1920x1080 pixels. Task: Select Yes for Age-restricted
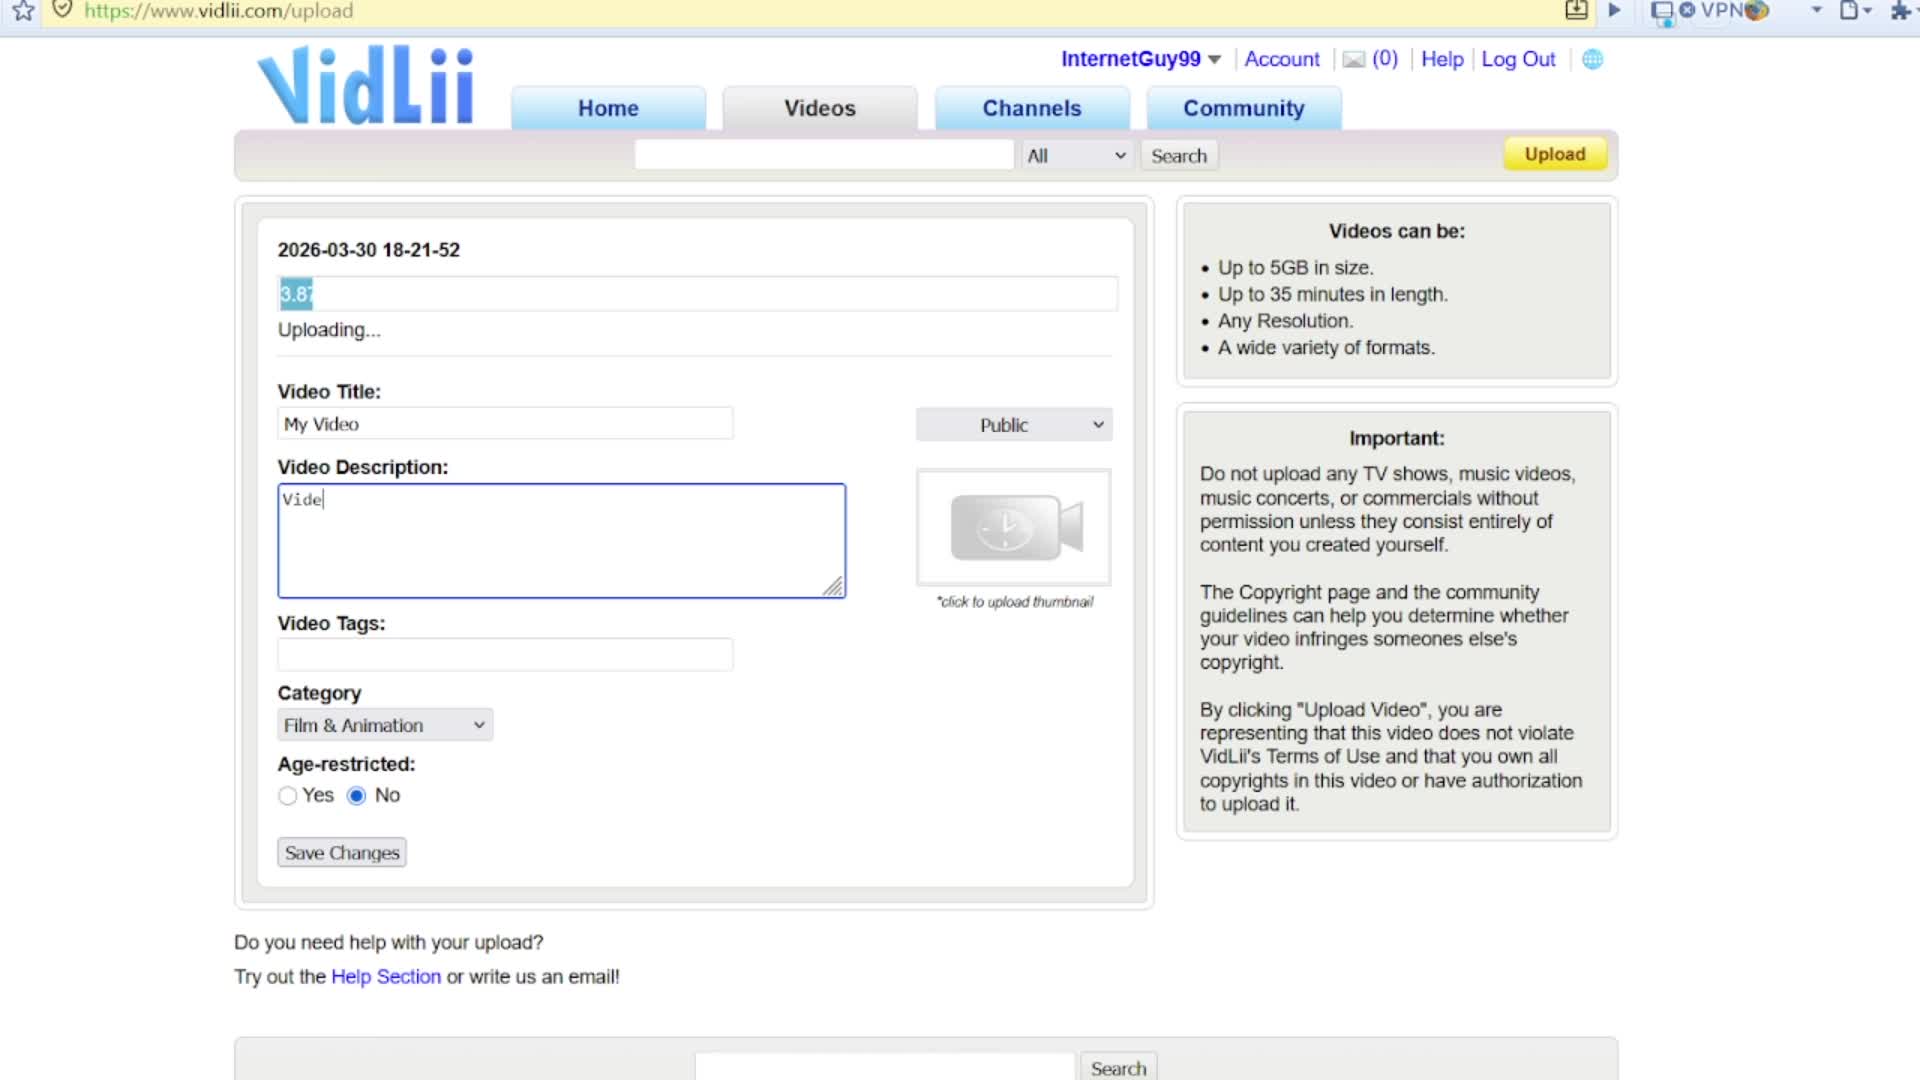coord(288,796)
